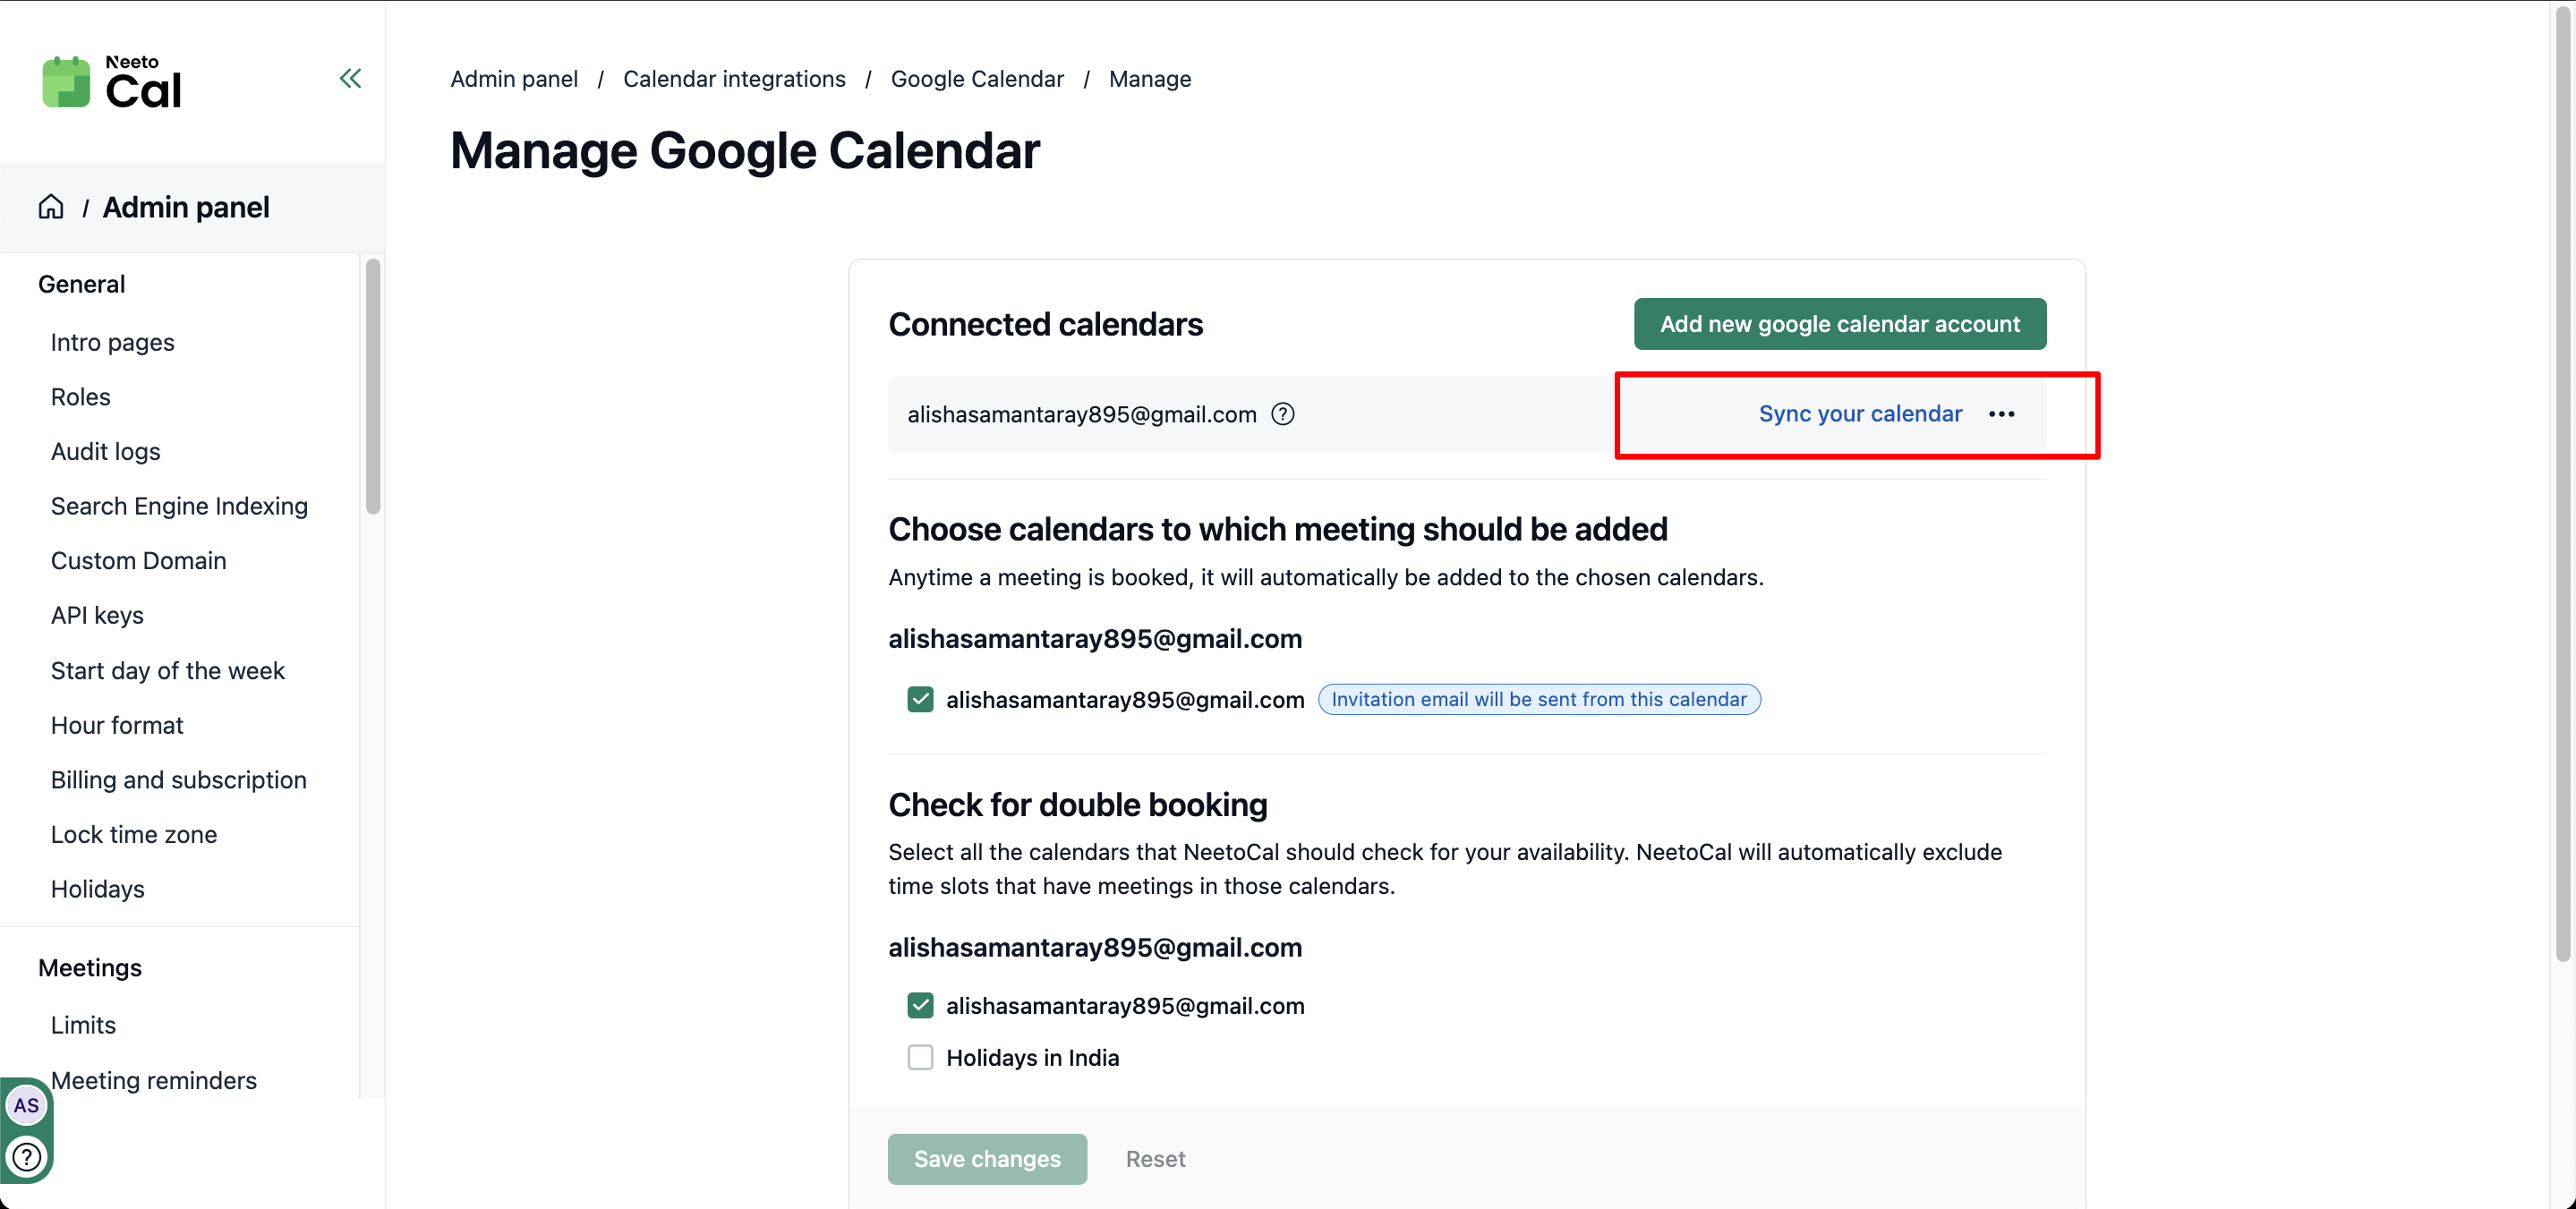Click Sync your calendar link

click(1860, 414)
